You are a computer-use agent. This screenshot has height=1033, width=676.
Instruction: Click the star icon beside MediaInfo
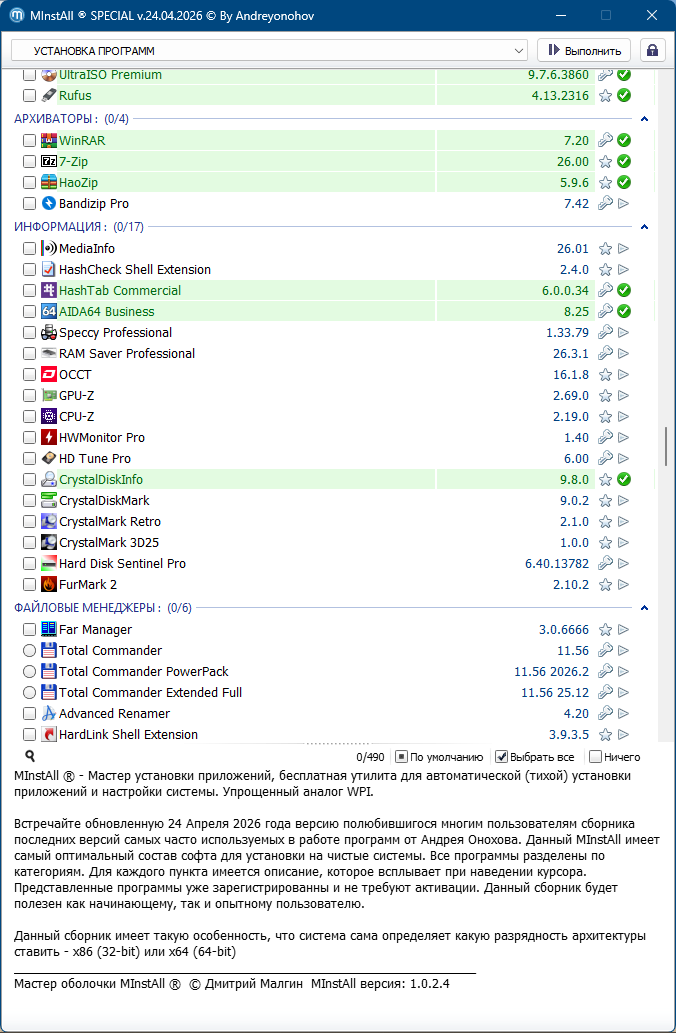605,249
